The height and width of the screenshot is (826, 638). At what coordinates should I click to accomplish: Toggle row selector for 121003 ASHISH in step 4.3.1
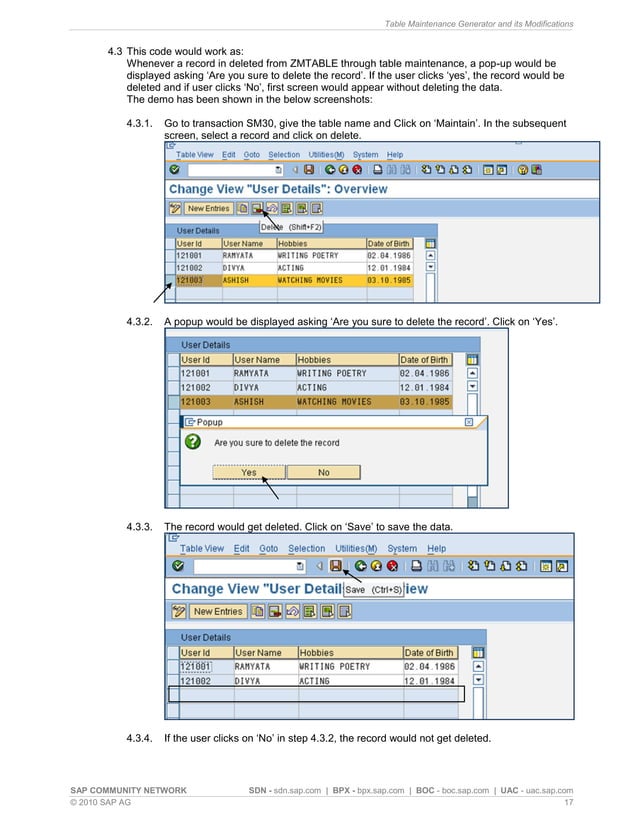click(171, 280)
